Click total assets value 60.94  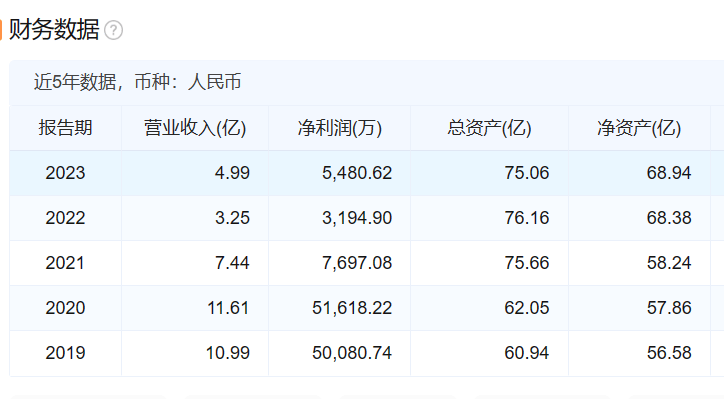pyautogui.click(x=527, y=353)
